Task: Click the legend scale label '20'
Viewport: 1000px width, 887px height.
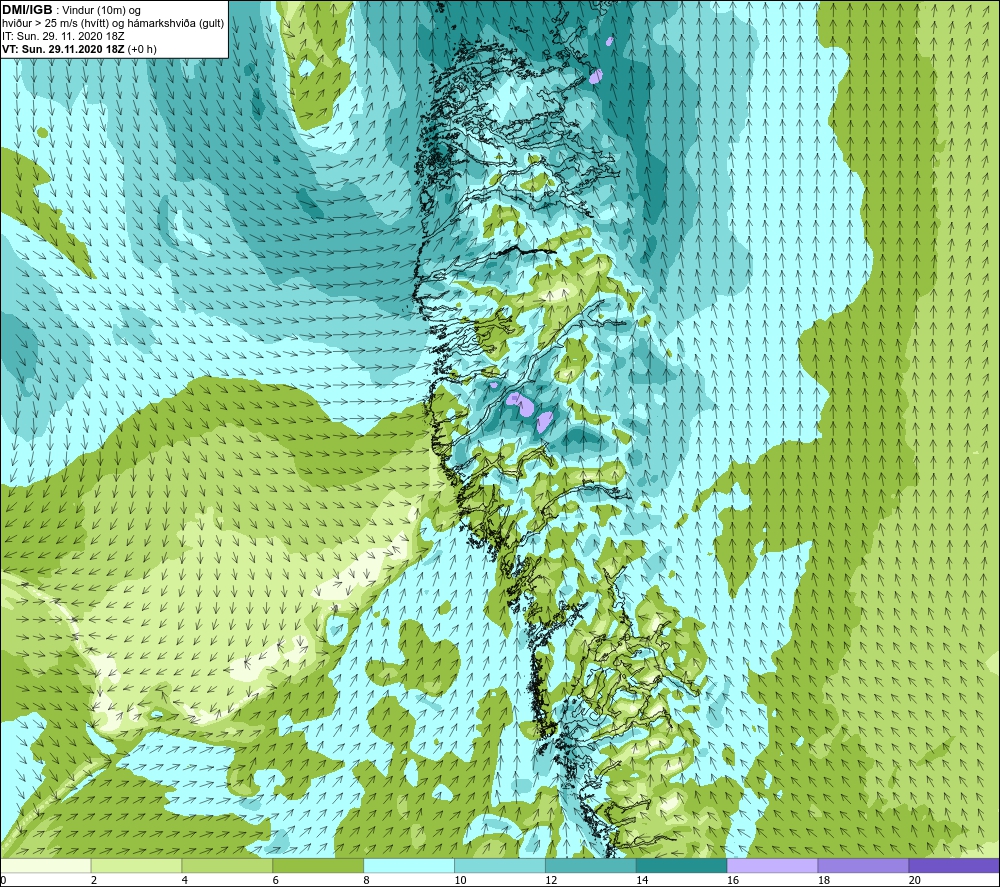Action: coord(915,880)
